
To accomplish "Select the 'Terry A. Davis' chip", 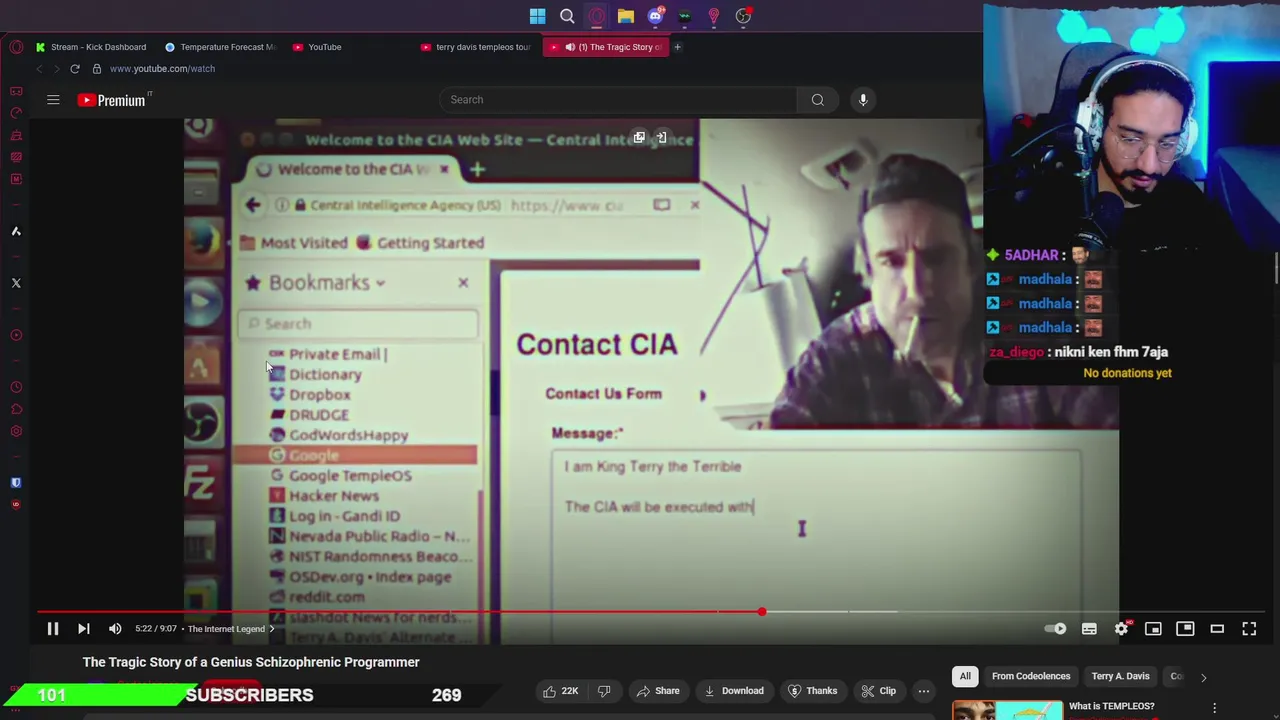I will point(1120,676).
